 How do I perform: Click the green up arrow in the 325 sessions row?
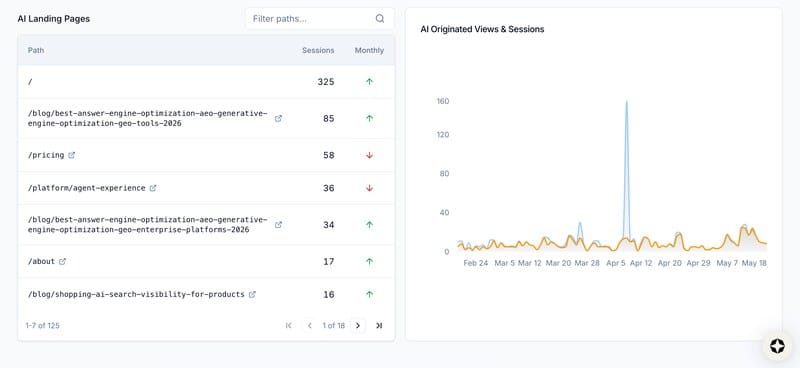[369, 82]
